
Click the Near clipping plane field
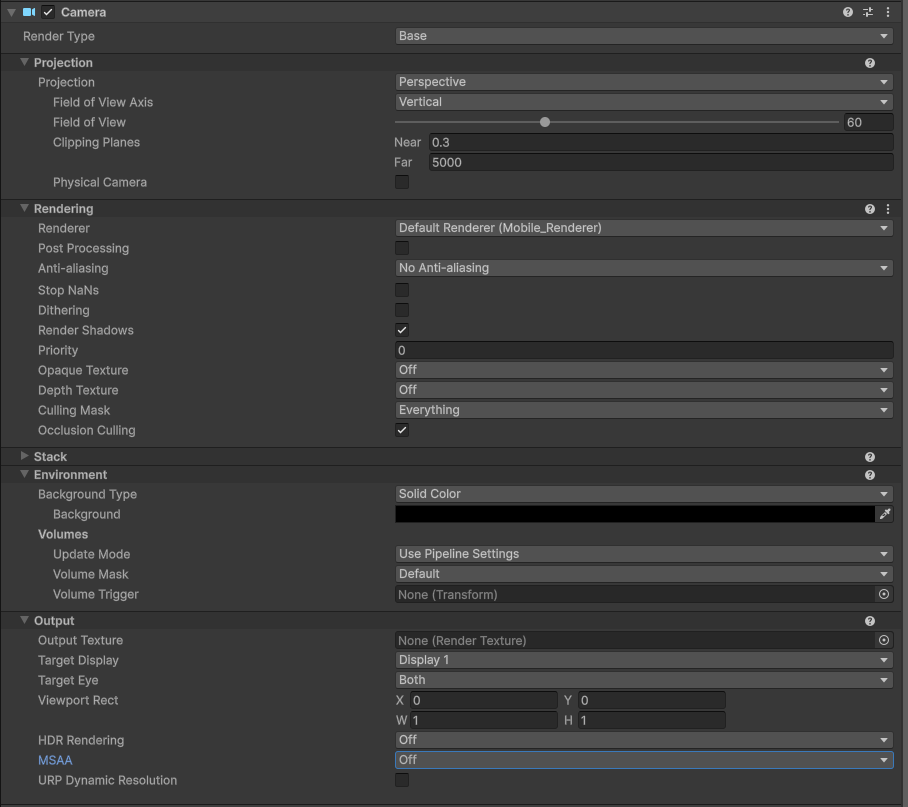661,142
